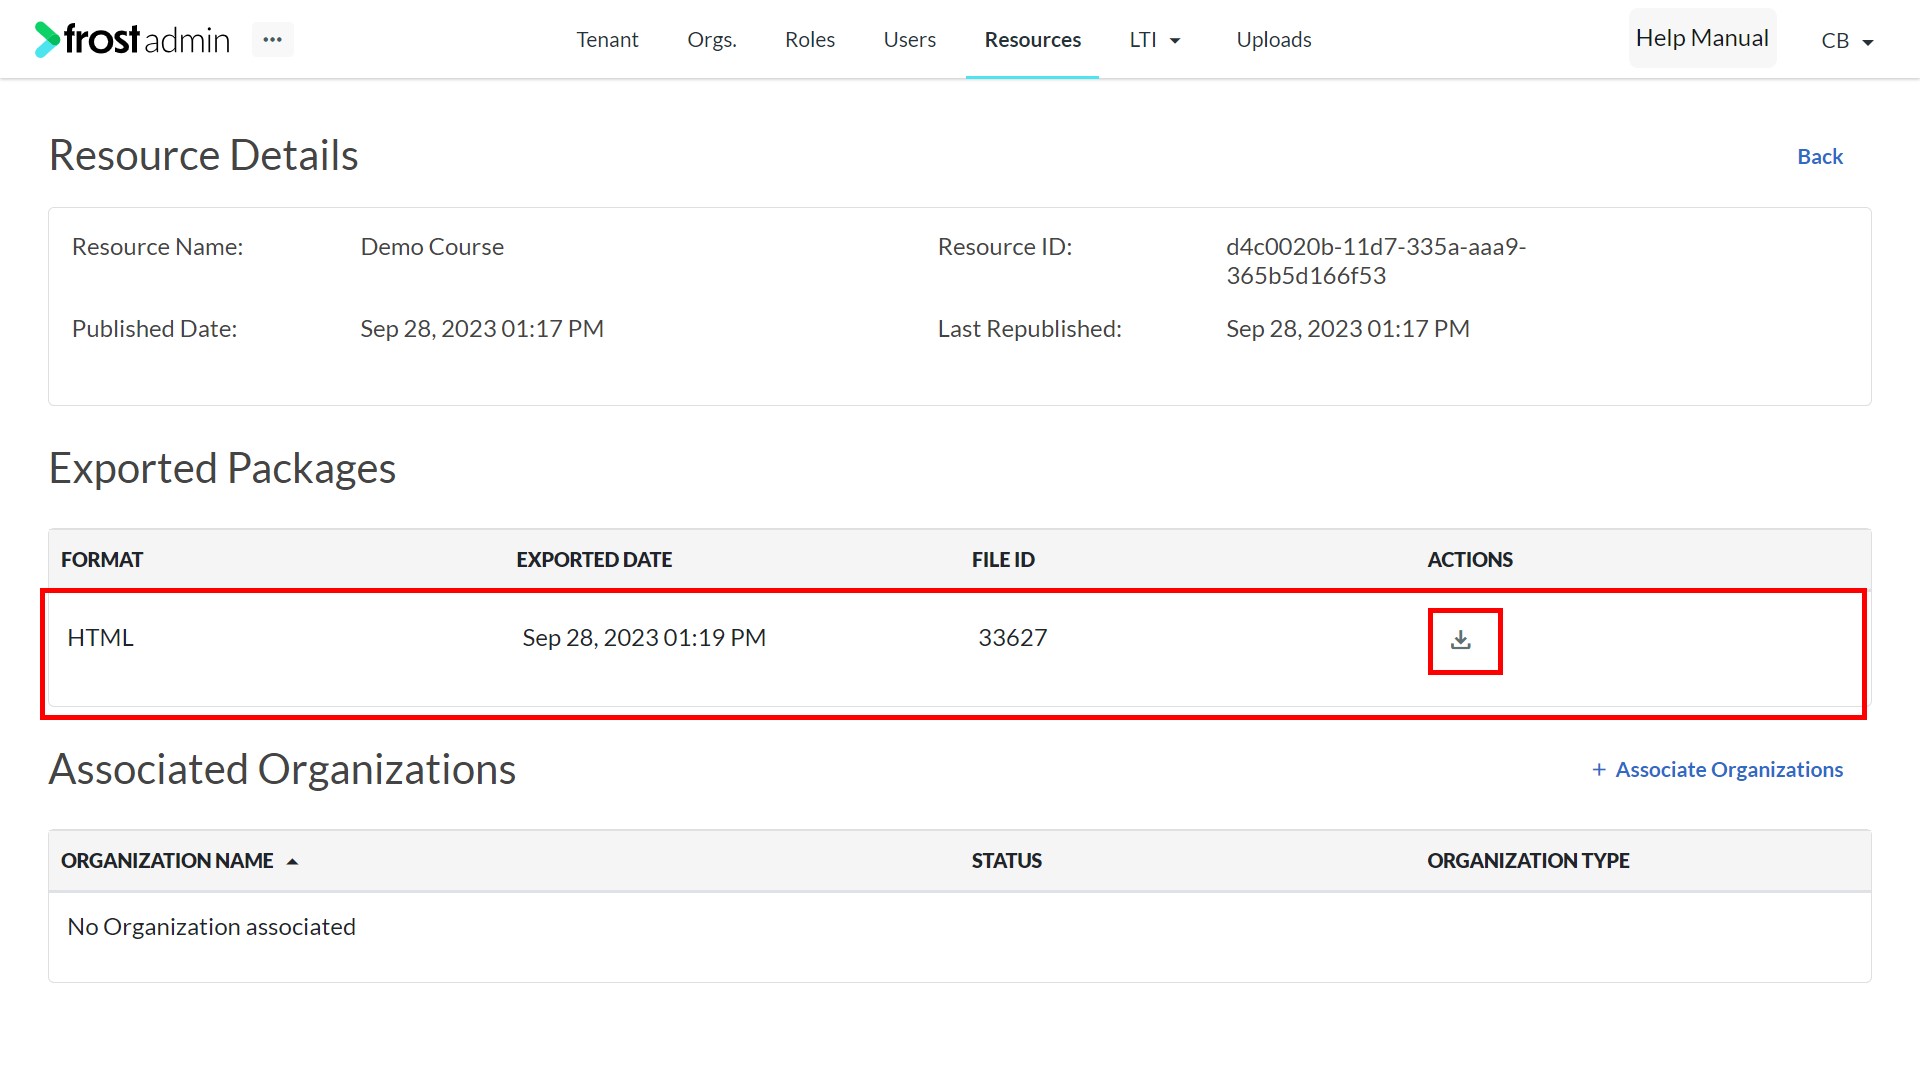
Task: Click Associate Organizations link
Action: tap(1717, 770)
